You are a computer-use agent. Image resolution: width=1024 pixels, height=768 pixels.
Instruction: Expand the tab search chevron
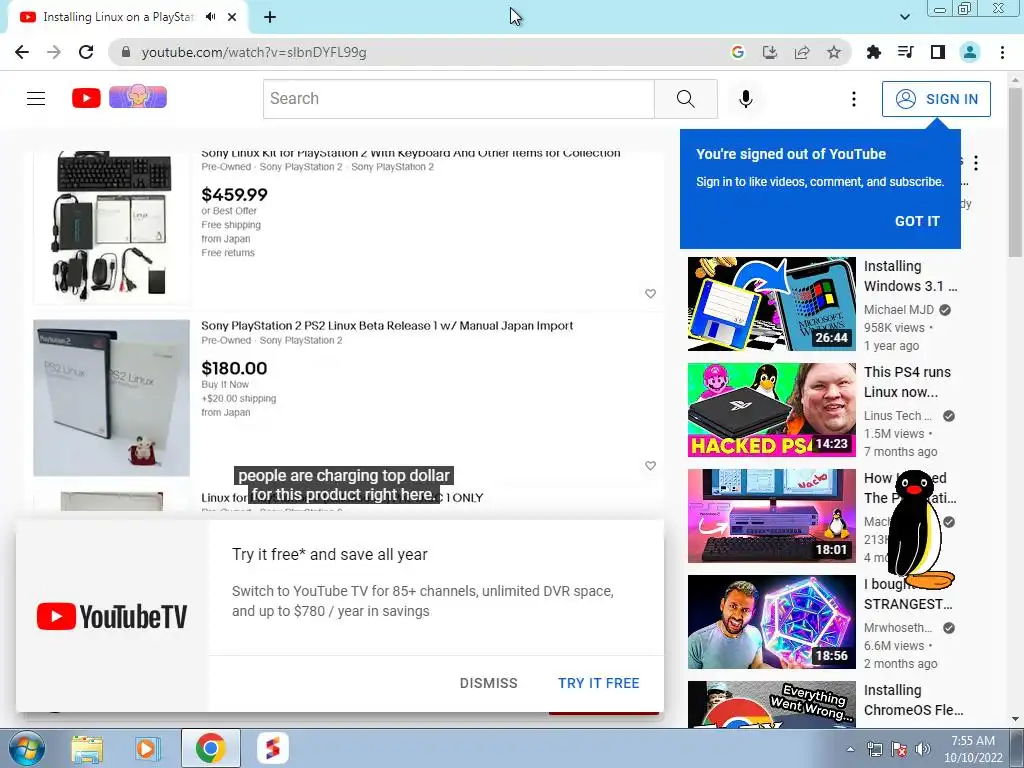point(904,17)
